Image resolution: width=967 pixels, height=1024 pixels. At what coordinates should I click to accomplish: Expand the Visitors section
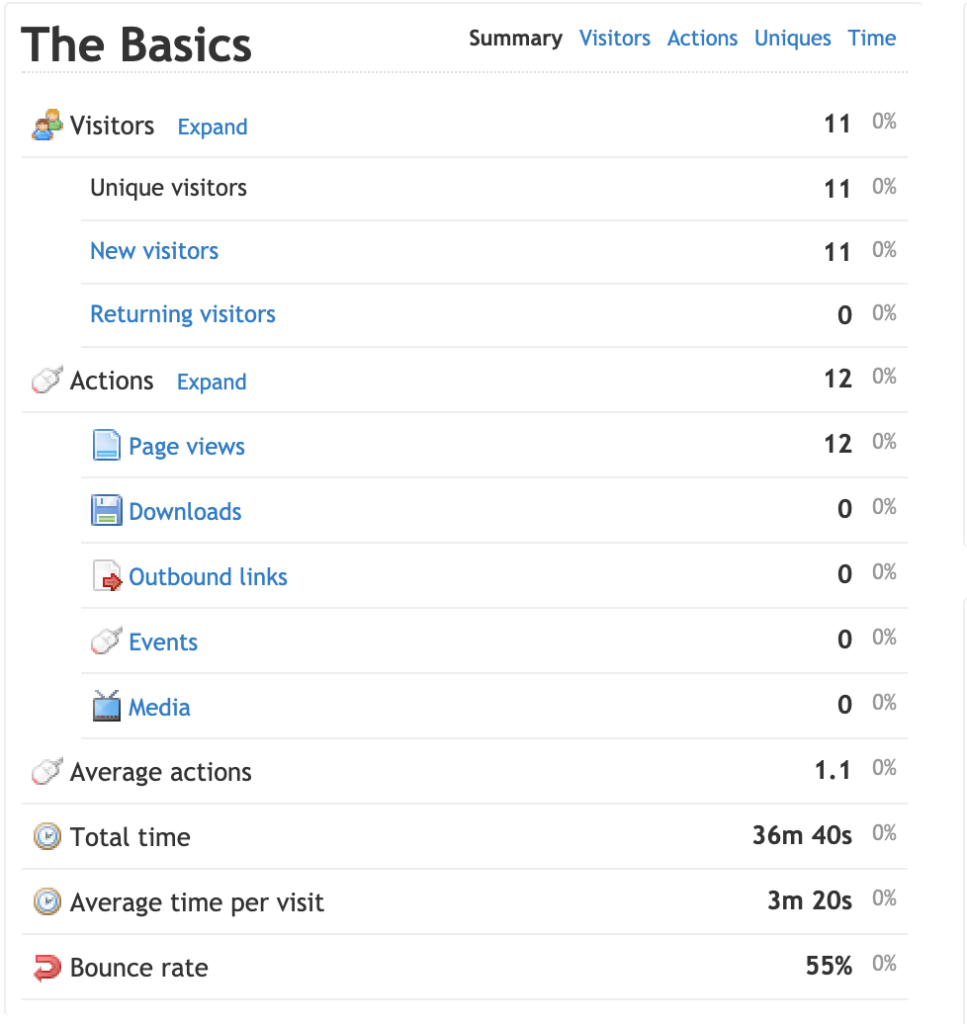(212, 127)
